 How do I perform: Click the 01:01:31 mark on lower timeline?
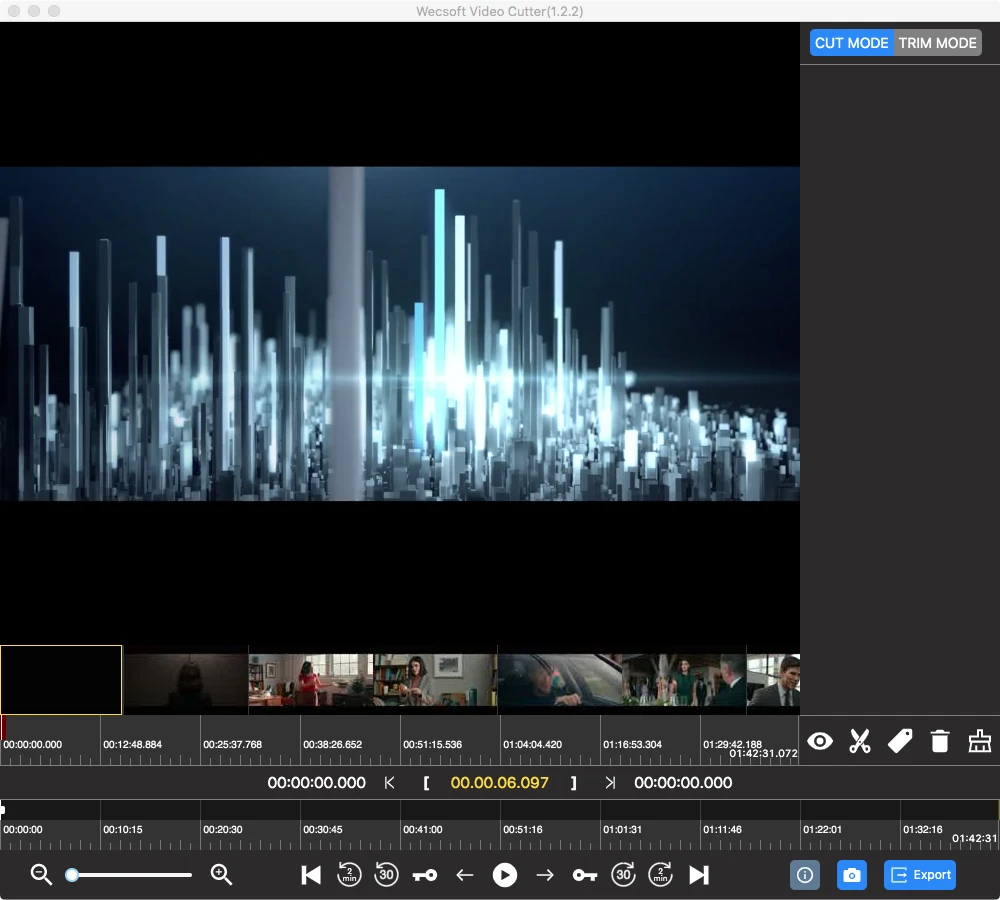click(x=622, y=829)
